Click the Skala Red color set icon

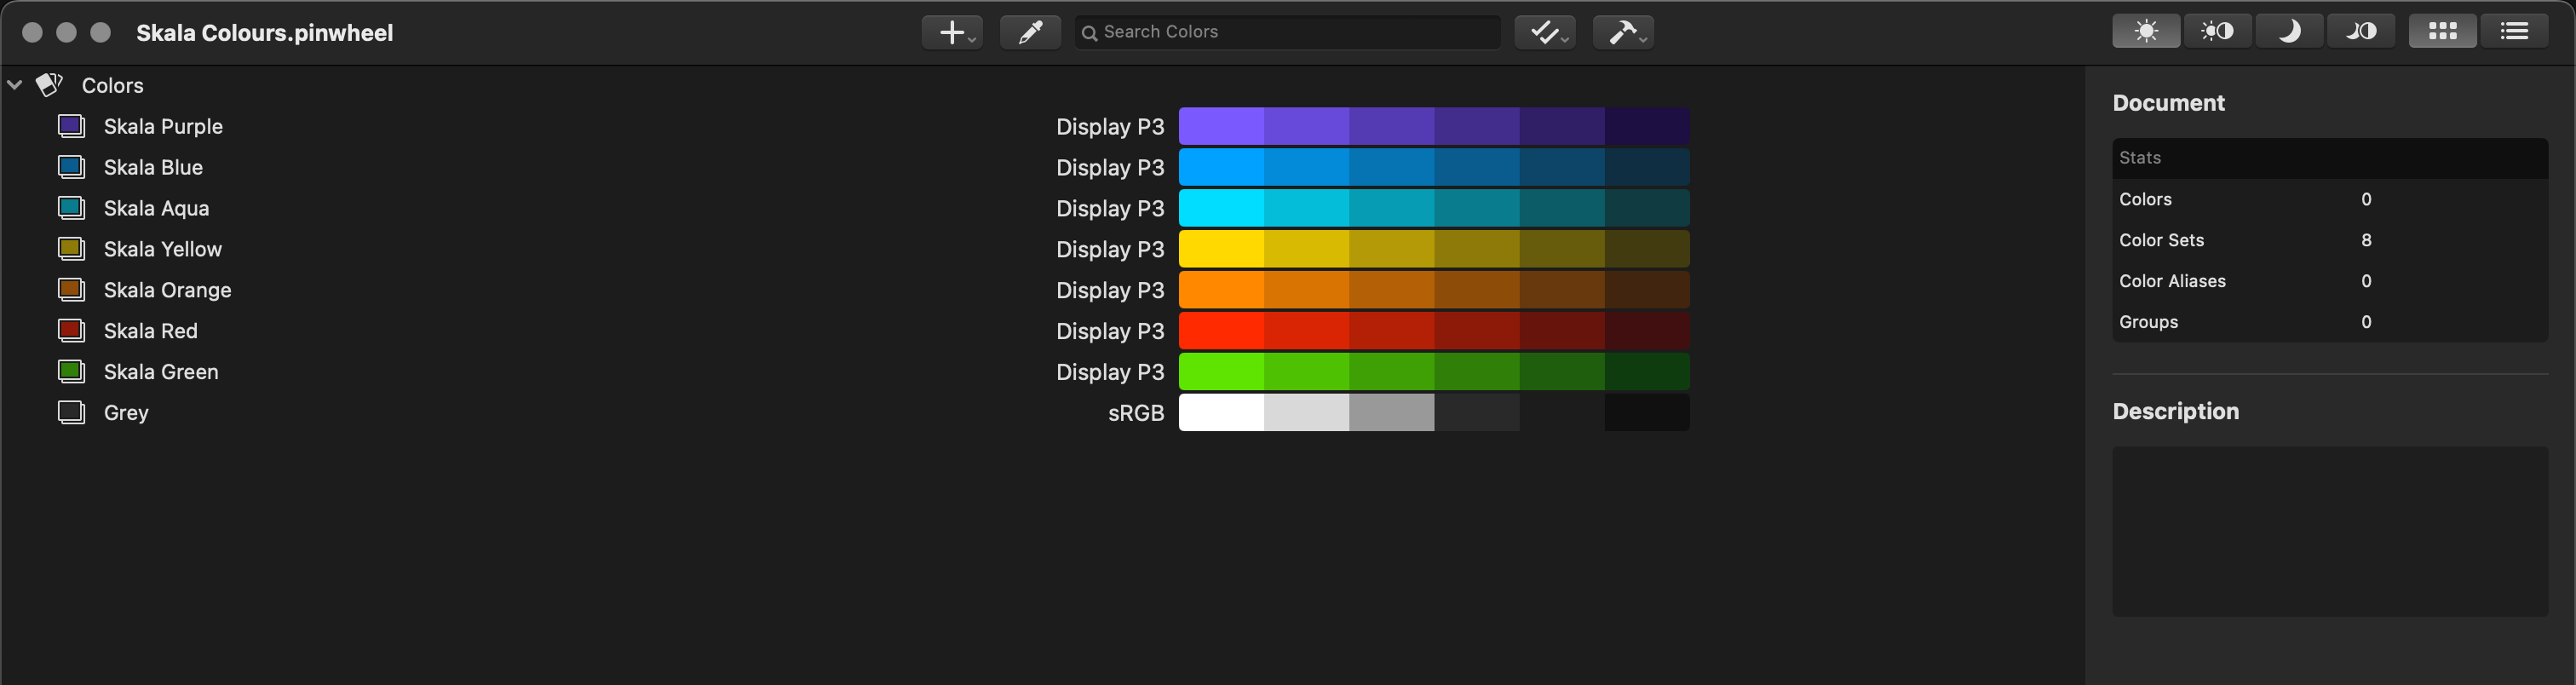coord(71,331)
